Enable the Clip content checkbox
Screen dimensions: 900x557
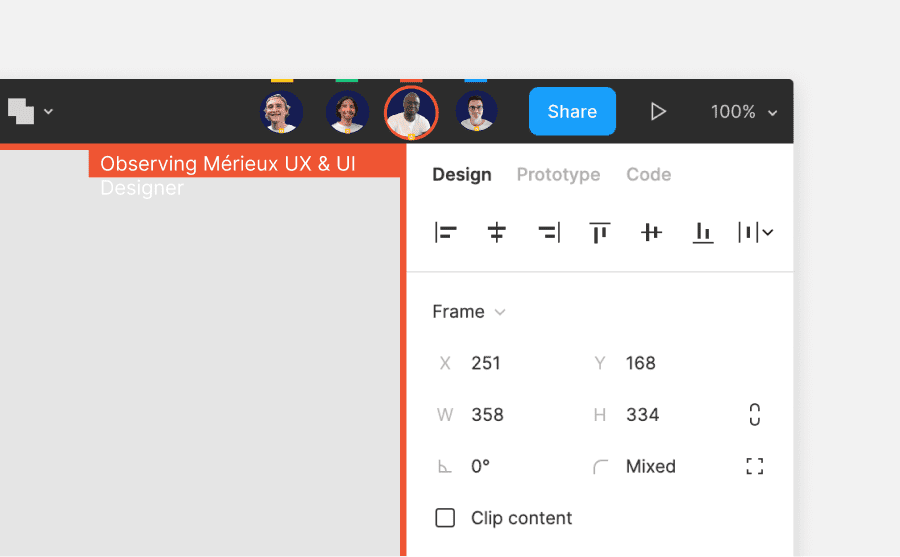point(445,518)
